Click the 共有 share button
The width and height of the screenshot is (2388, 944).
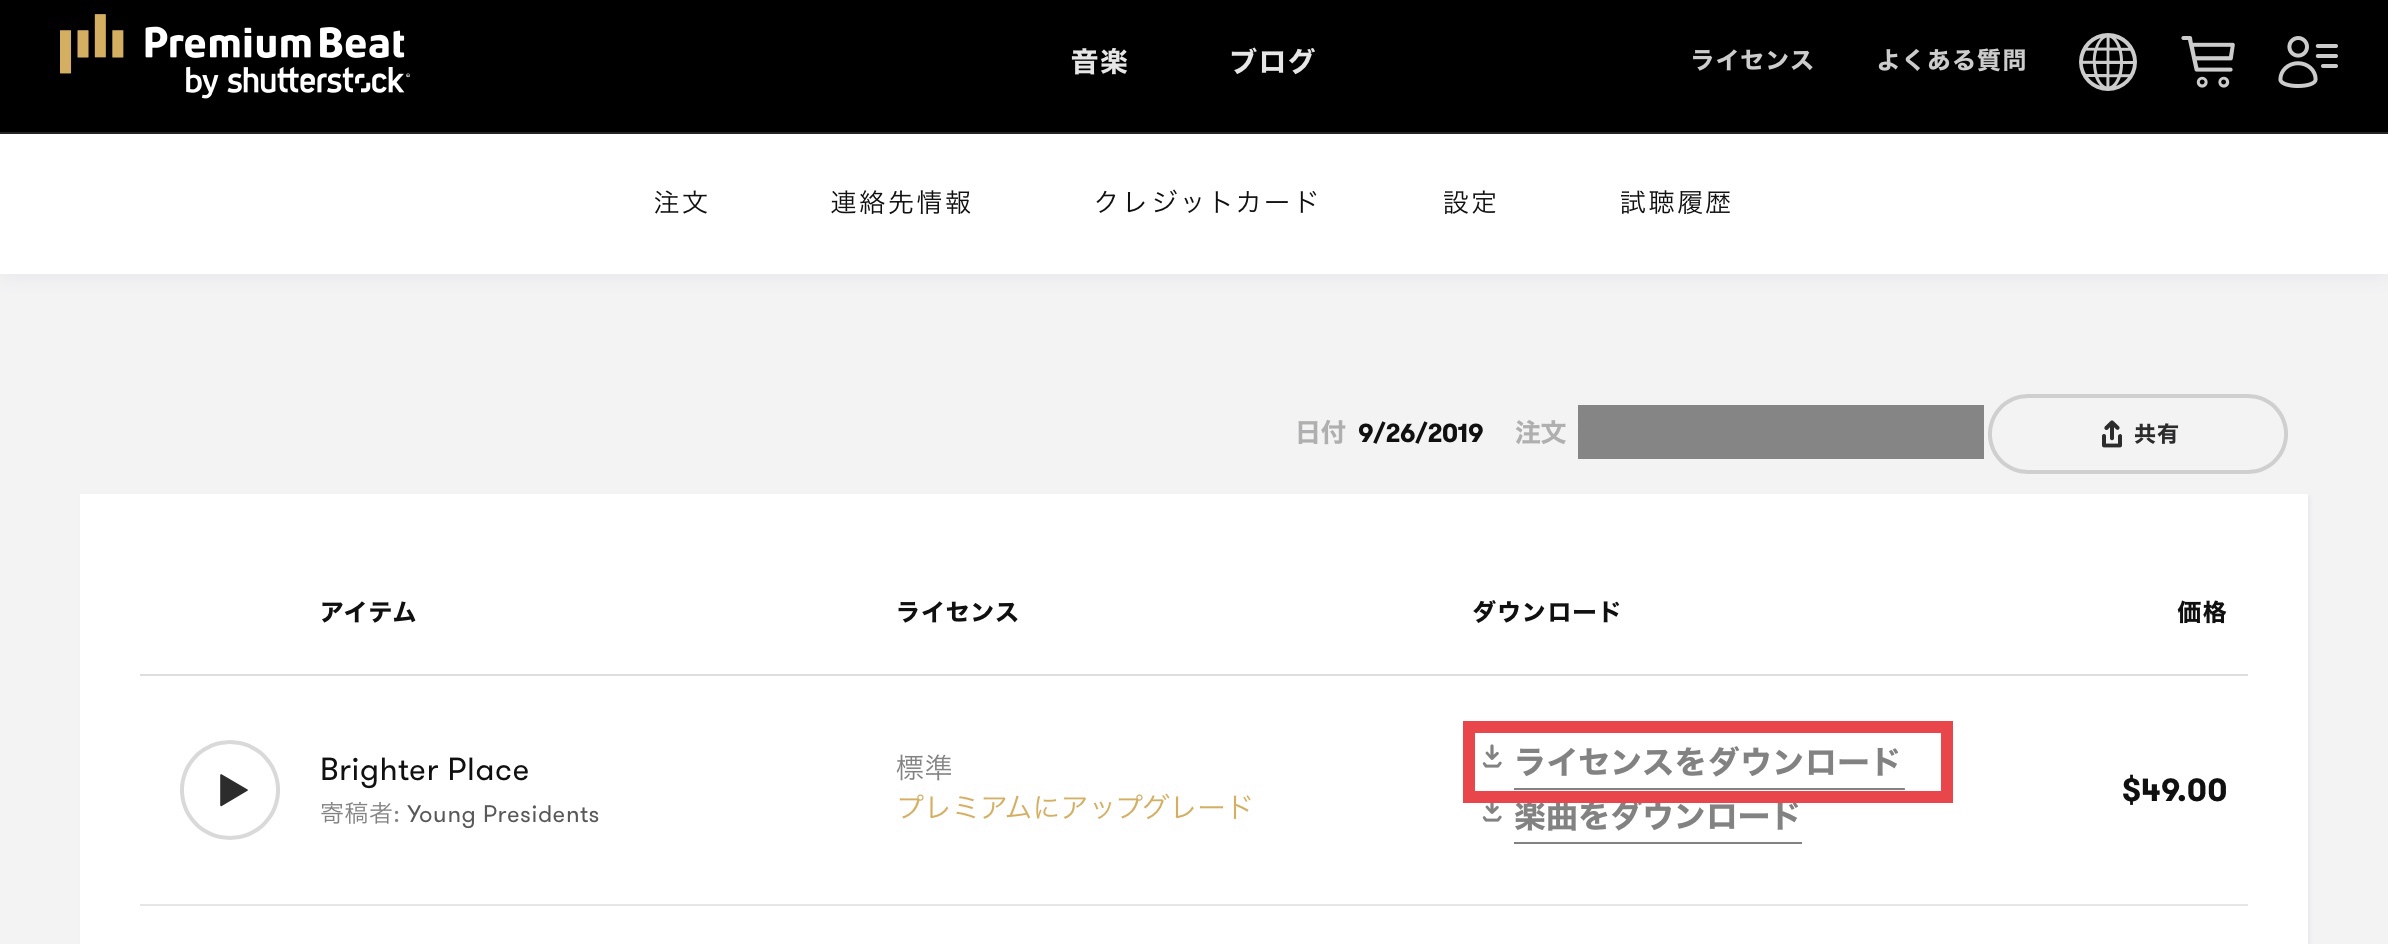click(x=2138, y=434)
